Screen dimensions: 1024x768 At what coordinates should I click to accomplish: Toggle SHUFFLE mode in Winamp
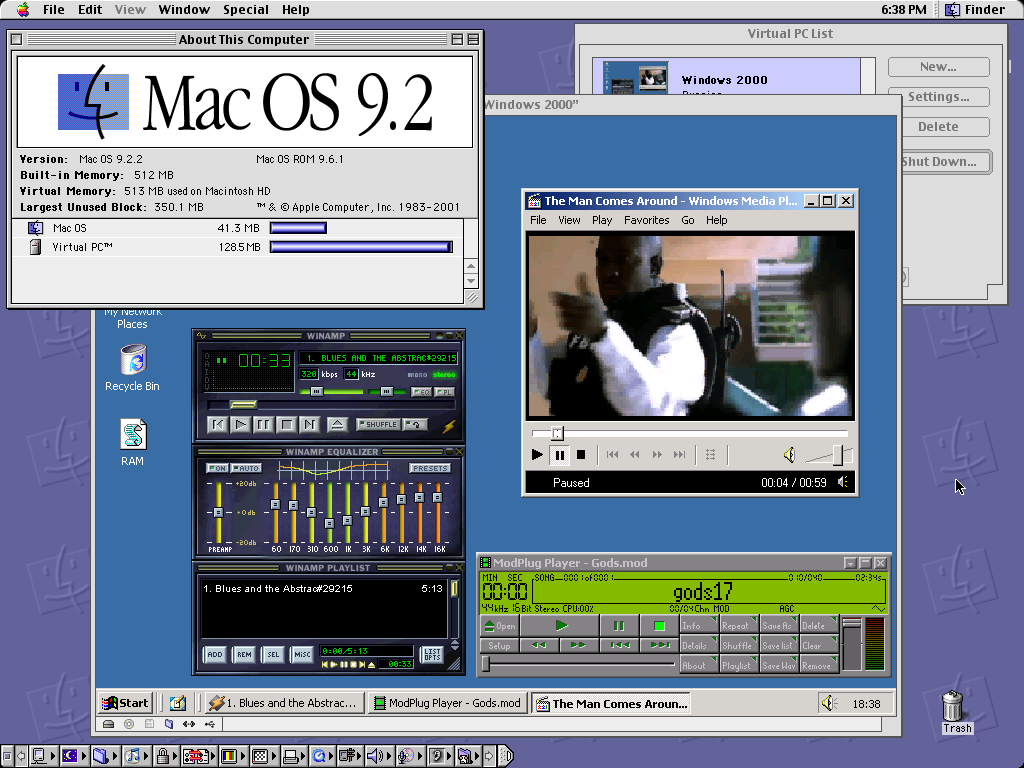click(x=379, y=425)
